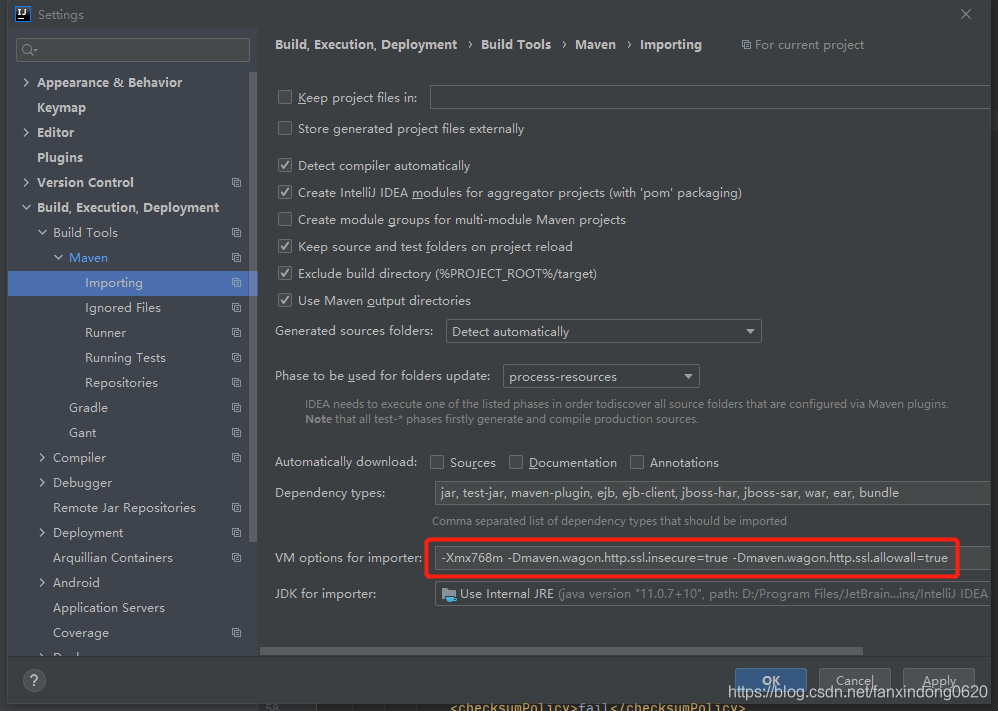Click the project-level icon beside Gant
Screen dimensions: 998x711
coord(236,433)
